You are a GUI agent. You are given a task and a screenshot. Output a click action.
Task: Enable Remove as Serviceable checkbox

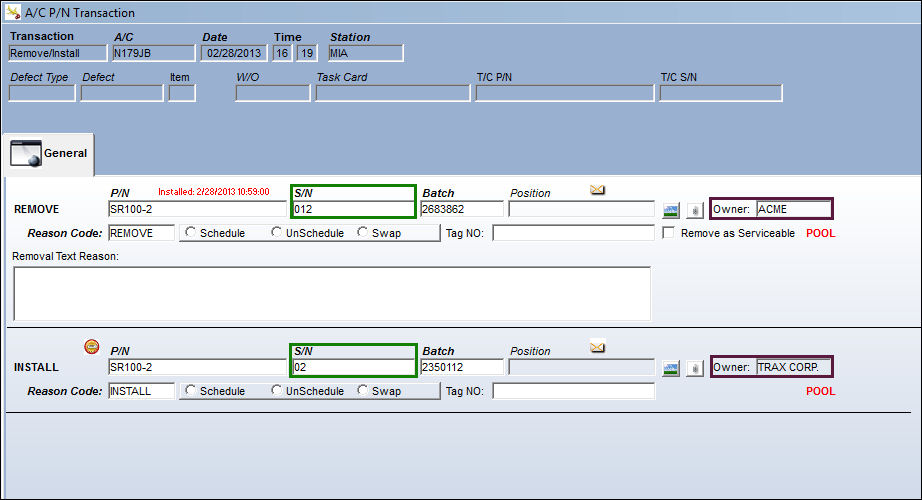coord(669,233)
